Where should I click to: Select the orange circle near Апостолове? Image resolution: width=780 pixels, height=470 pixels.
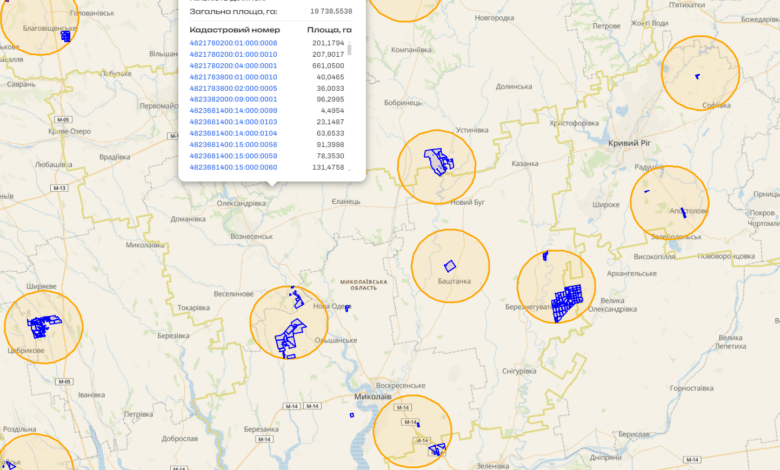(668, 203)
